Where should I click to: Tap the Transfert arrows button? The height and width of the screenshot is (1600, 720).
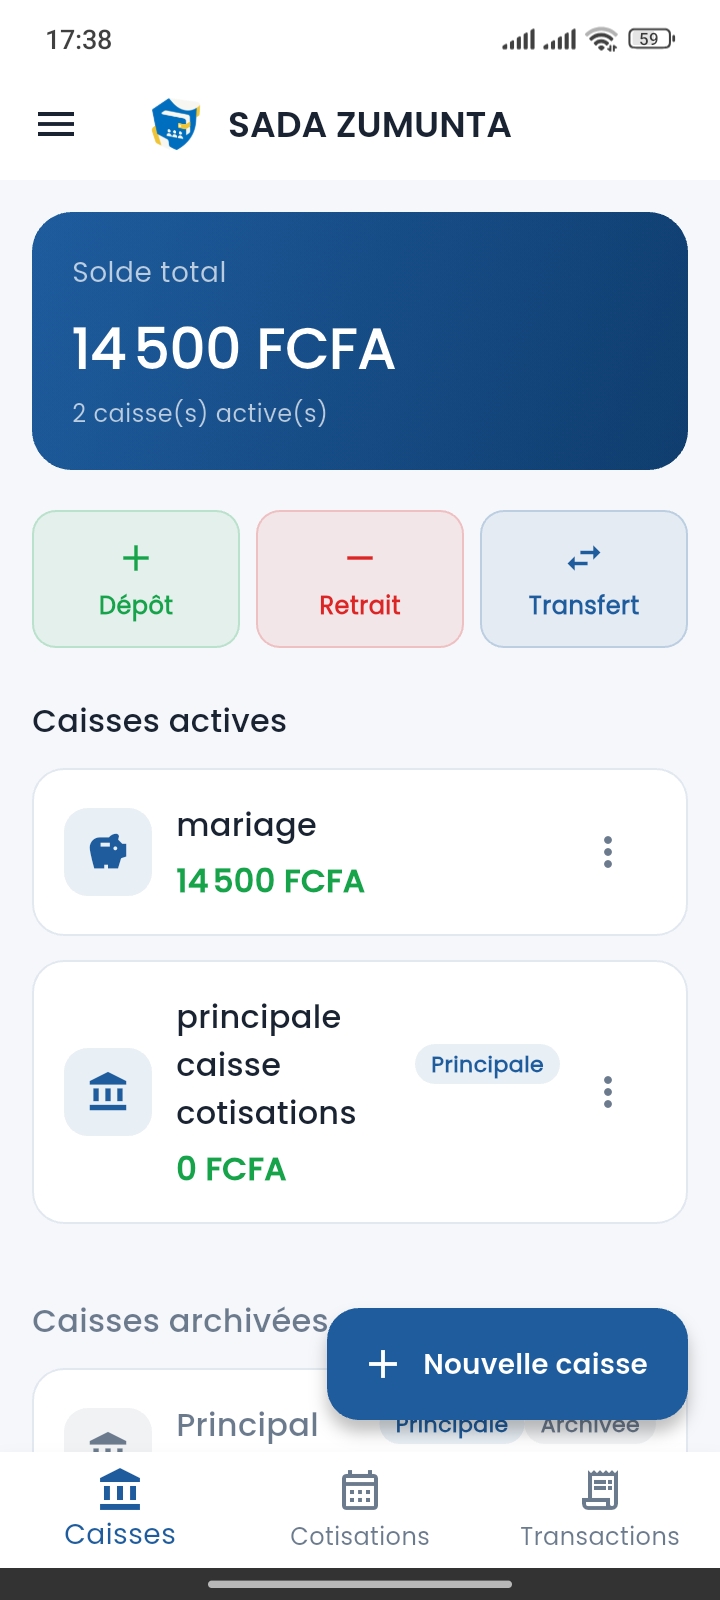(584, 579)
